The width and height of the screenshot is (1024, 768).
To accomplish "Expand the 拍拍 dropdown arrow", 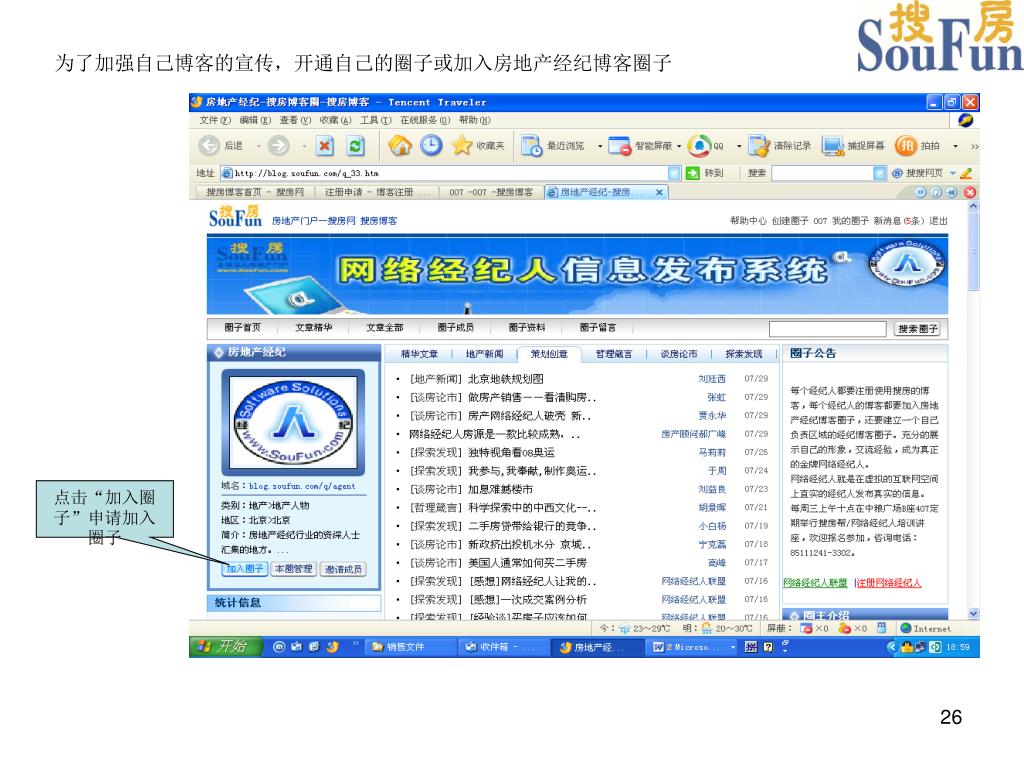I will click(x=955, y=146).
